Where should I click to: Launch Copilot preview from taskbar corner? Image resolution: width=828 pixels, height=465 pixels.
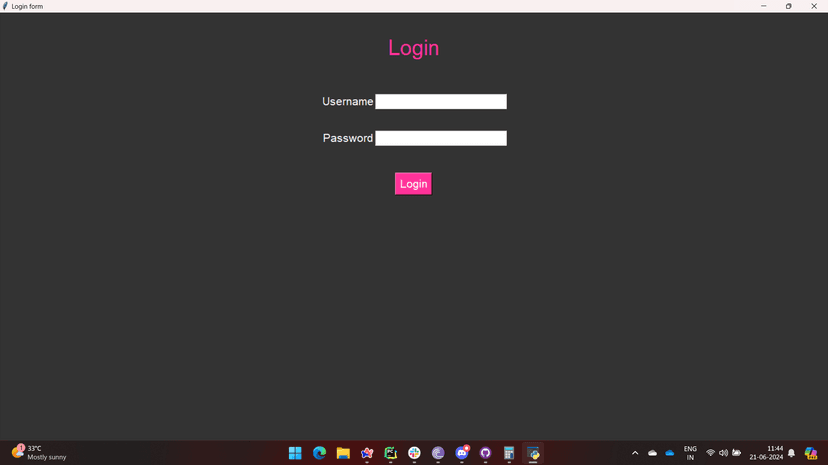point(811,453)
